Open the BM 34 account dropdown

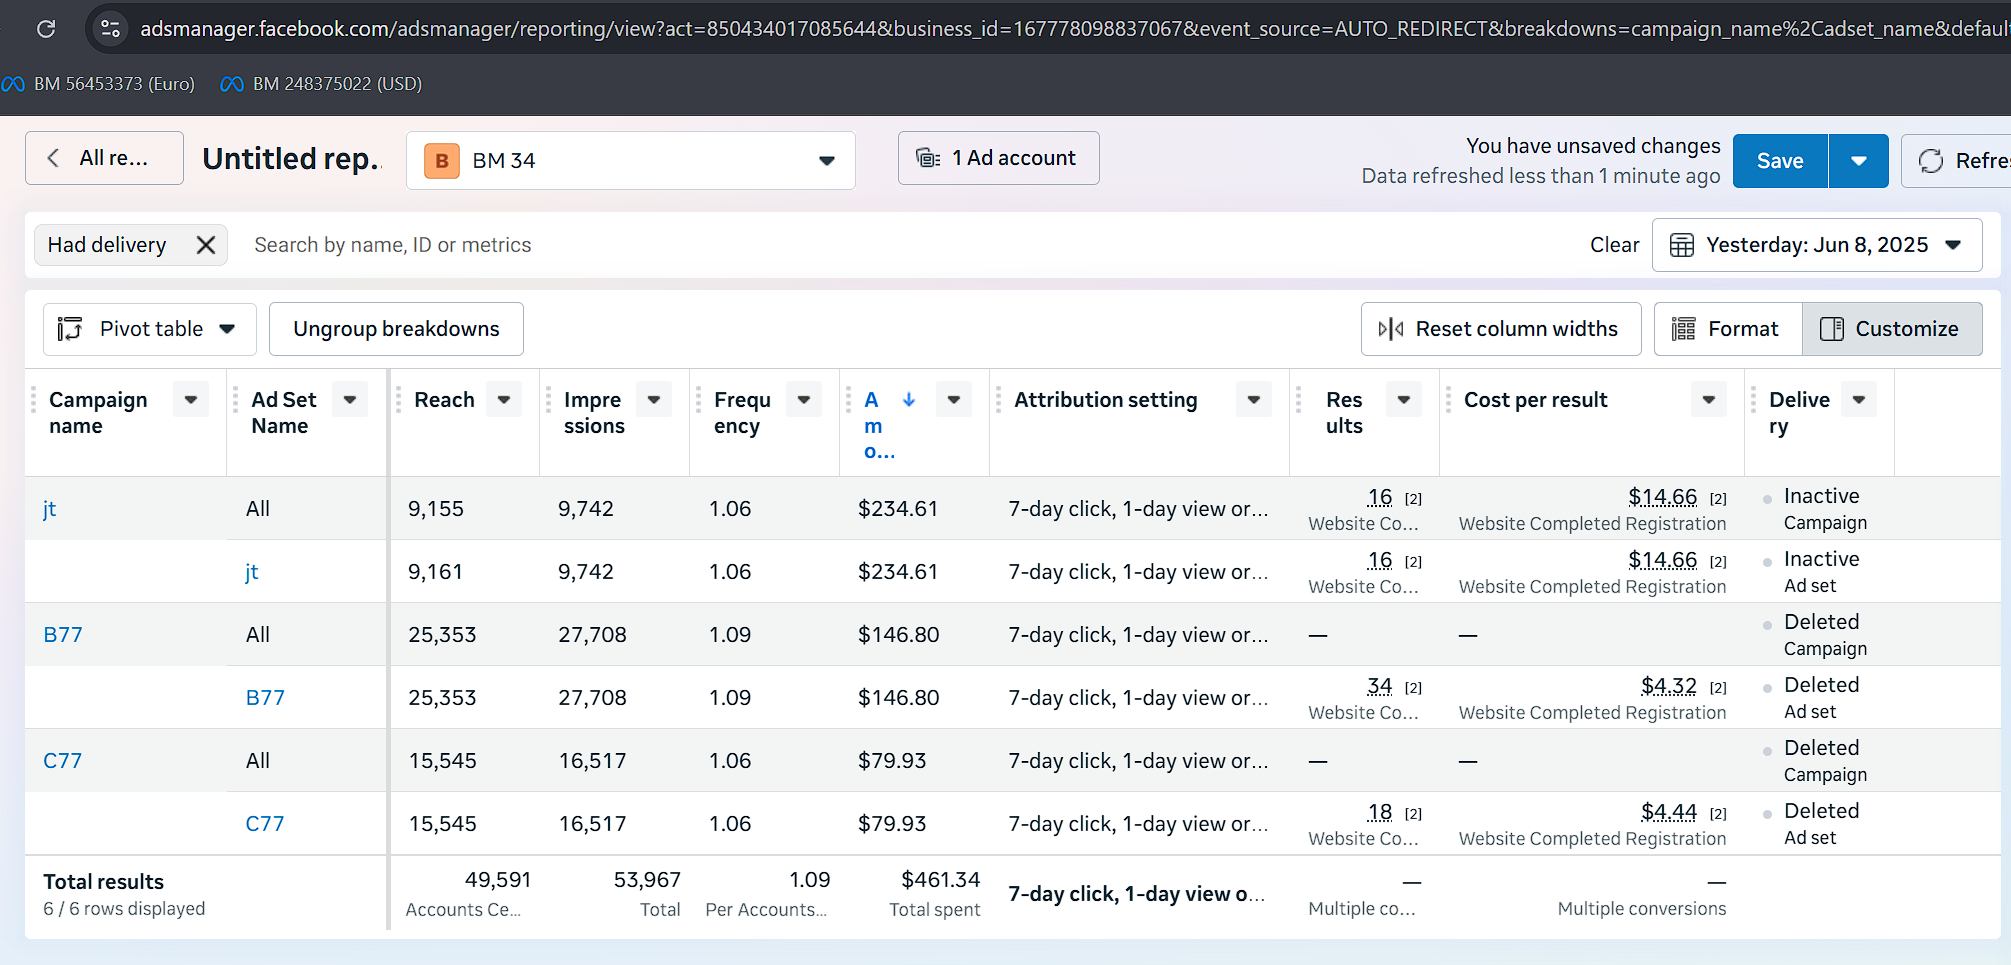[631, 160]
